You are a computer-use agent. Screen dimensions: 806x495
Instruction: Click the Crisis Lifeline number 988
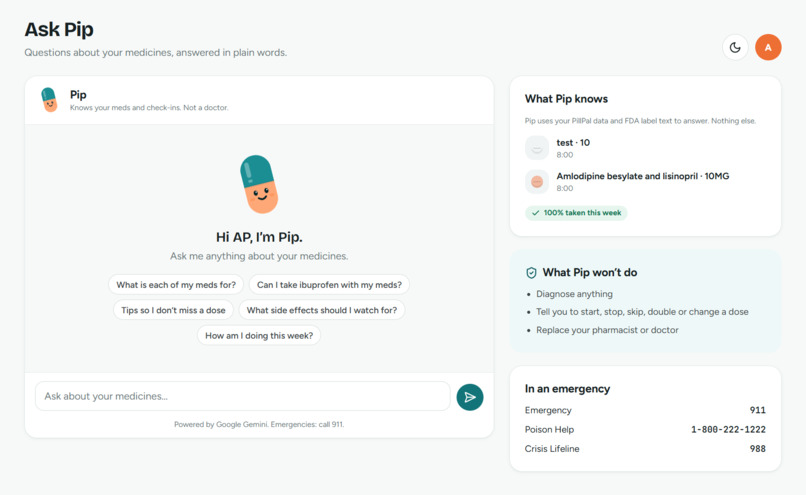click(x=758, y=449)
